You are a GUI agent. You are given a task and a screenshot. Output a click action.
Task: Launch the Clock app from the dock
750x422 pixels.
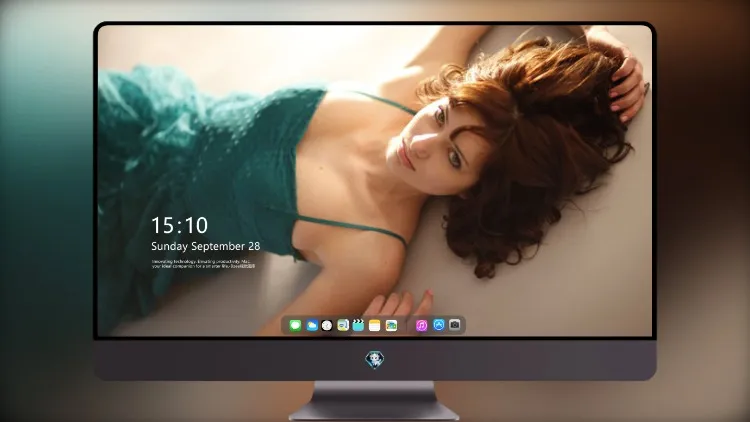[327, 326]
